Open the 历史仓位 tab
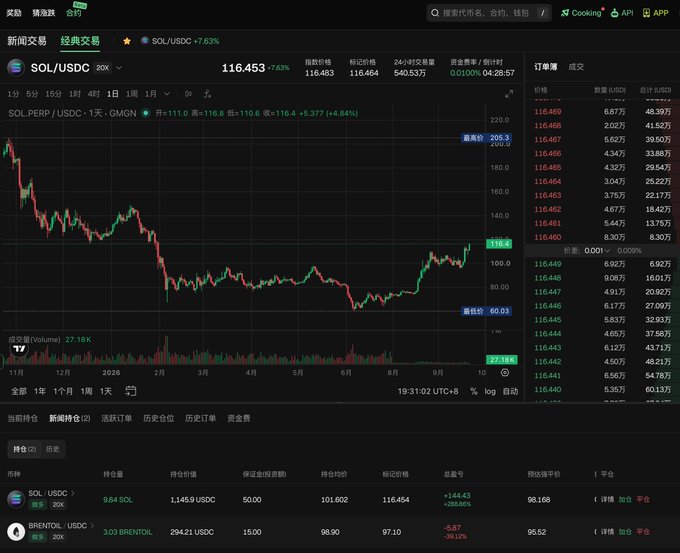 159,418
